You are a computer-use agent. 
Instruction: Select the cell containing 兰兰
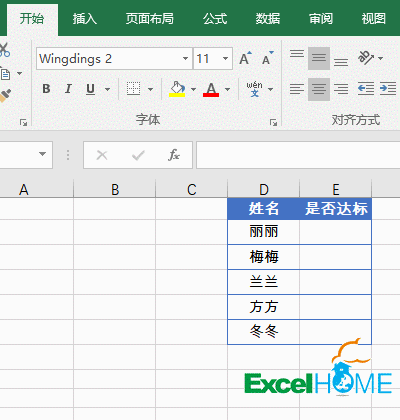(264, 282)
